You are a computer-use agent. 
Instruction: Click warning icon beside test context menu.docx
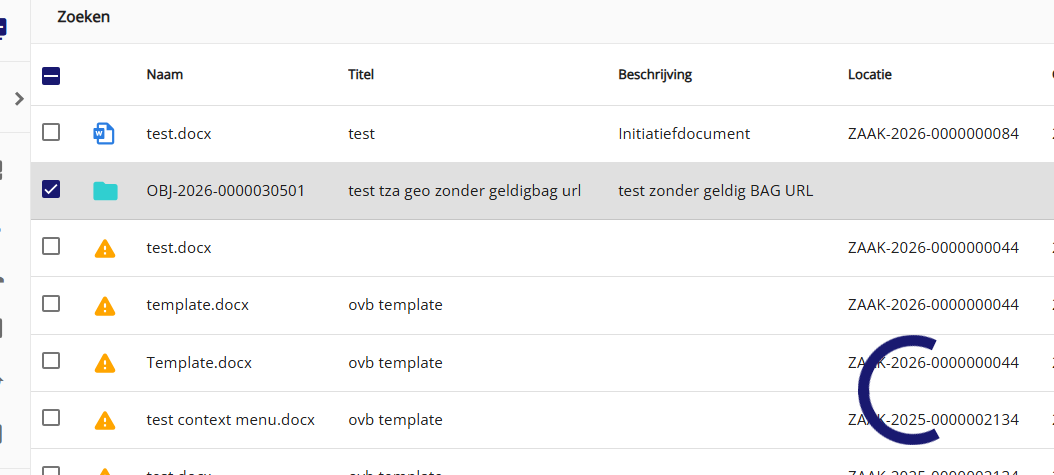[104, 420]
